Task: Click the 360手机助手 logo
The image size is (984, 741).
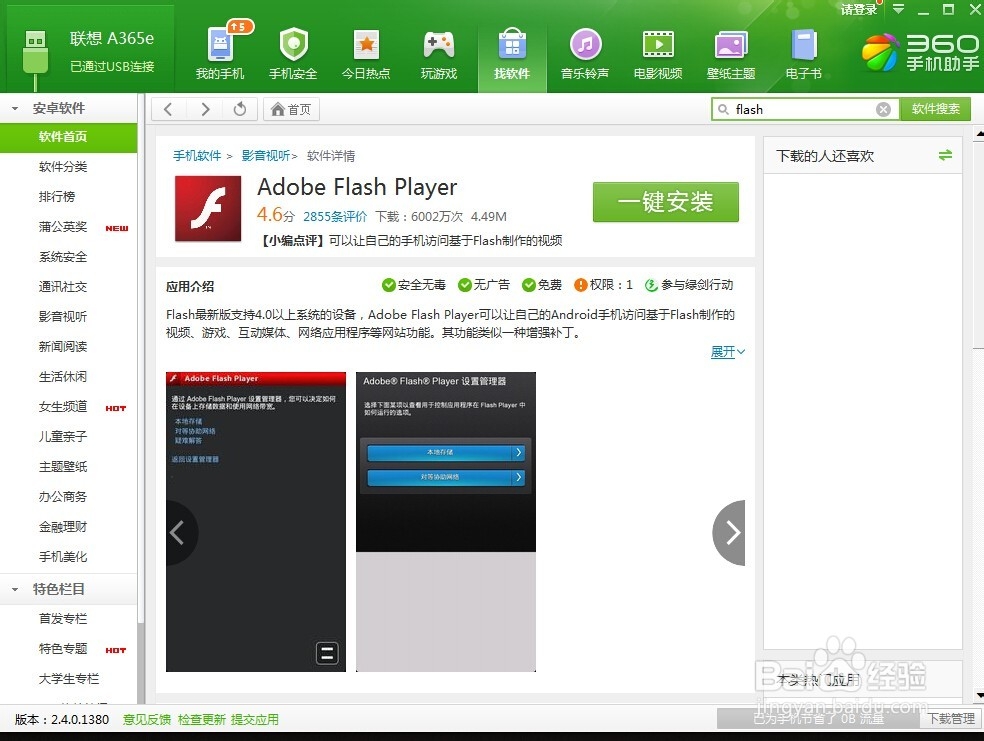Action: click(x=920, y=53)
